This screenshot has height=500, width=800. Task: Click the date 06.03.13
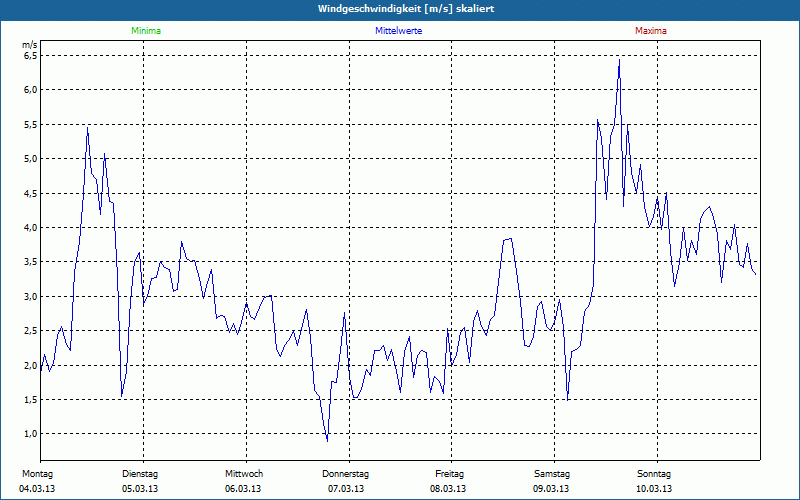[x=243, y=489]
